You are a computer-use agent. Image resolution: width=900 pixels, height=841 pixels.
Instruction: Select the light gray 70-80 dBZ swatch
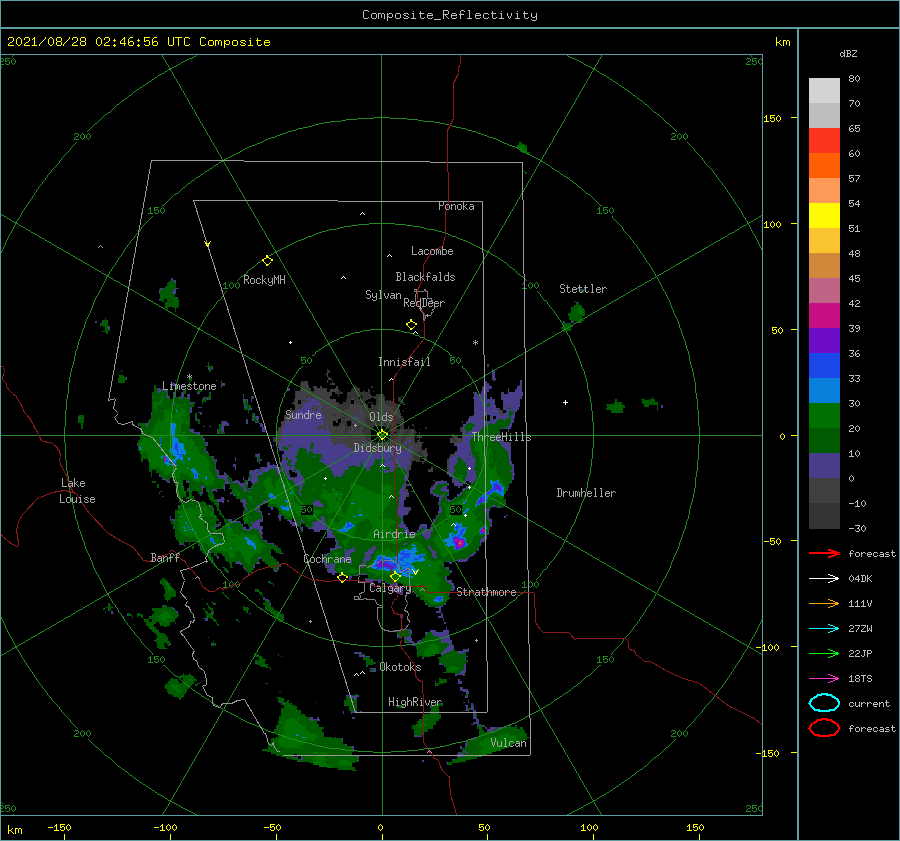824,91
